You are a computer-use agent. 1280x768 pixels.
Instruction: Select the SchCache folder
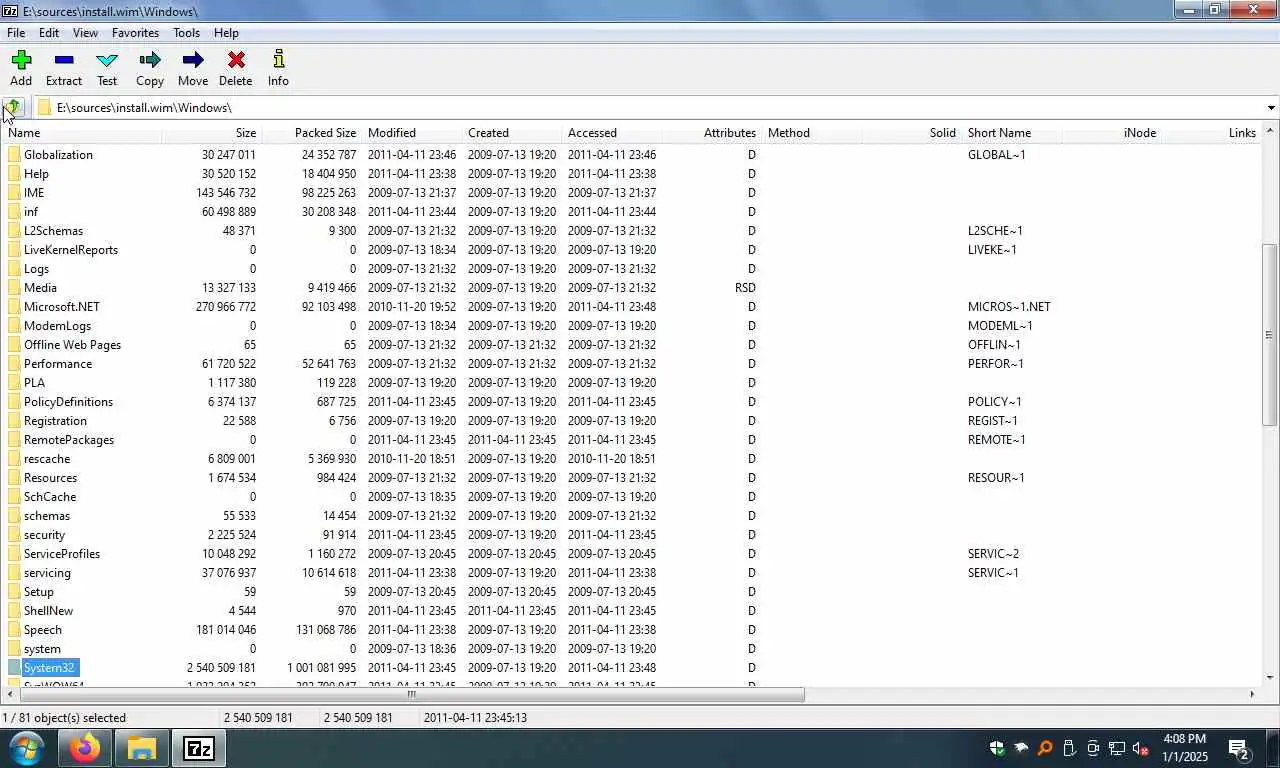[50, 497]
